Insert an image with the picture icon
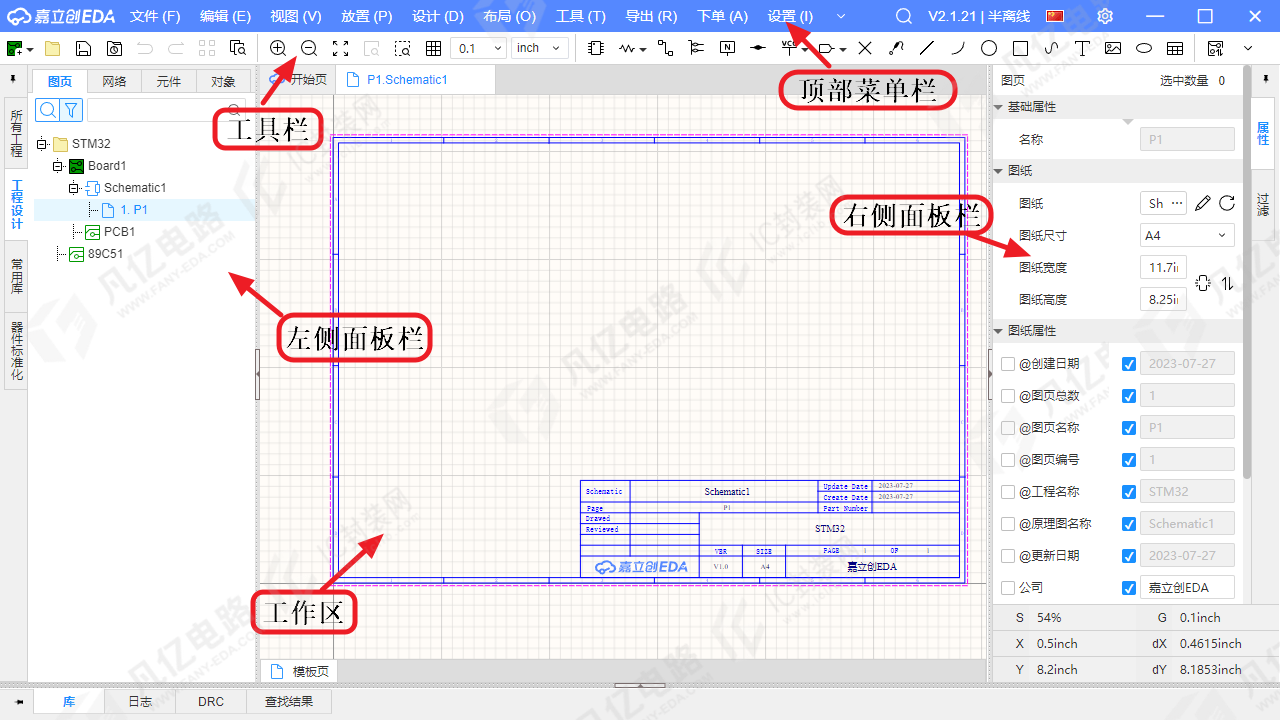 pos(1113,48)
